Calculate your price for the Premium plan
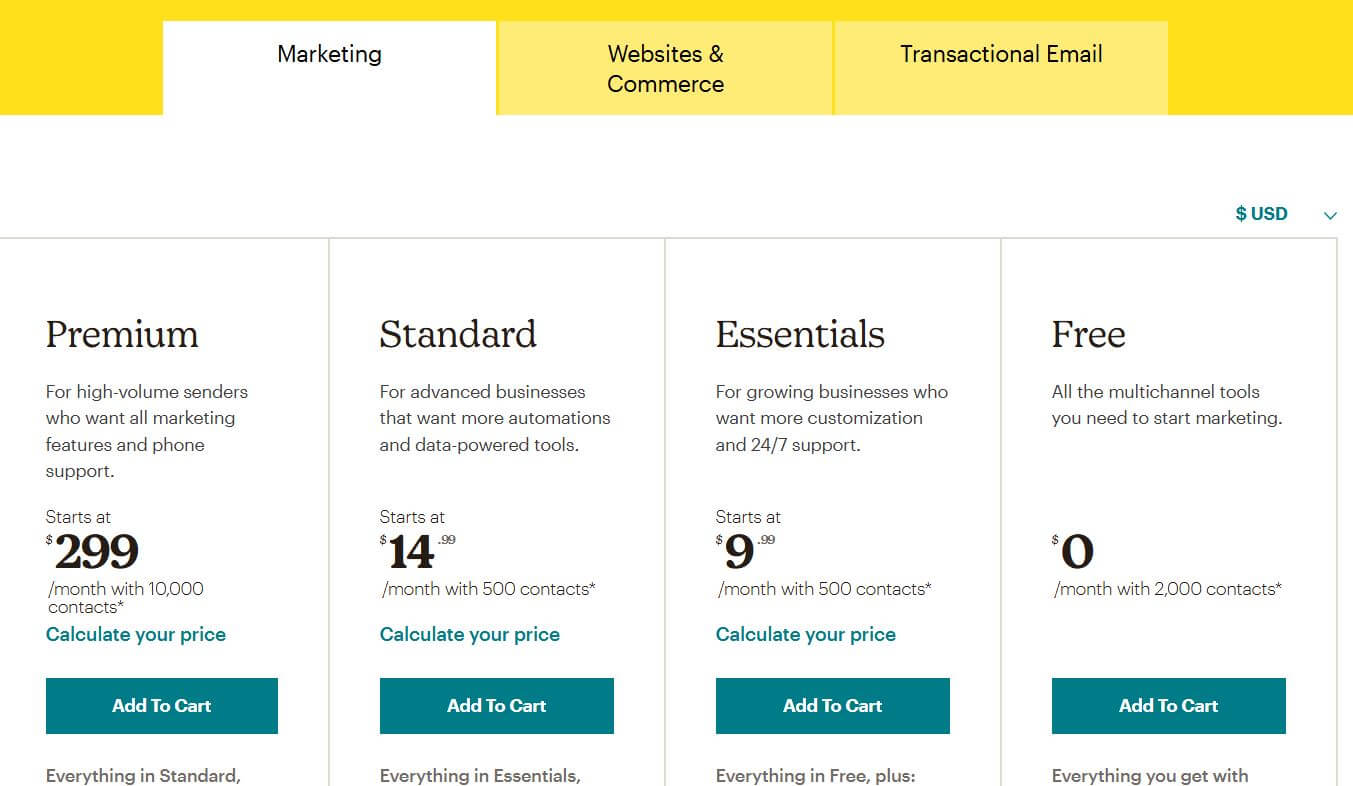The height and width of the screenshot is (786, 1353). click(x=136, y=634)
